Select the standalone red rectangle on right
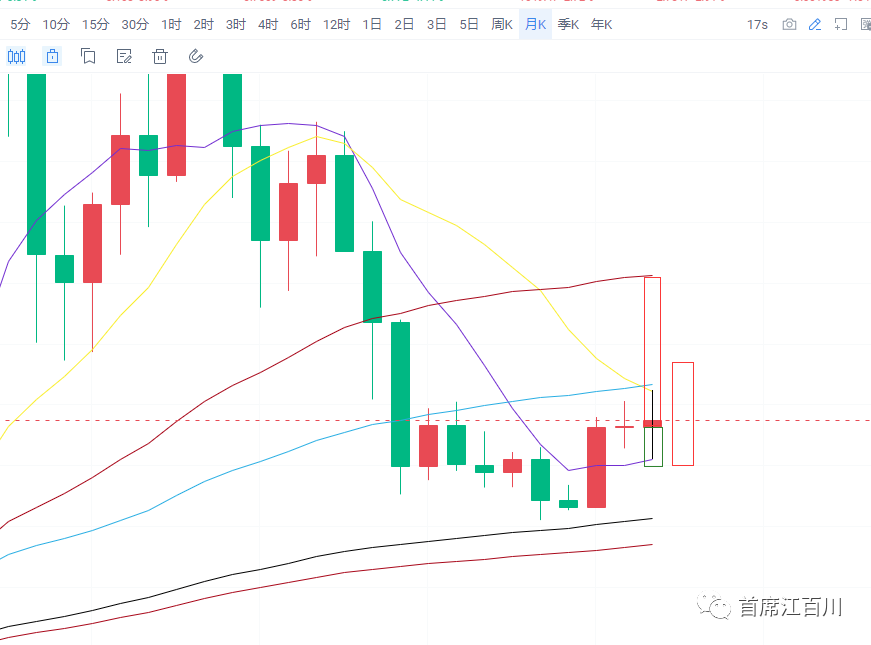Screen dimensions: 871x645 click(x=683, y=414)
